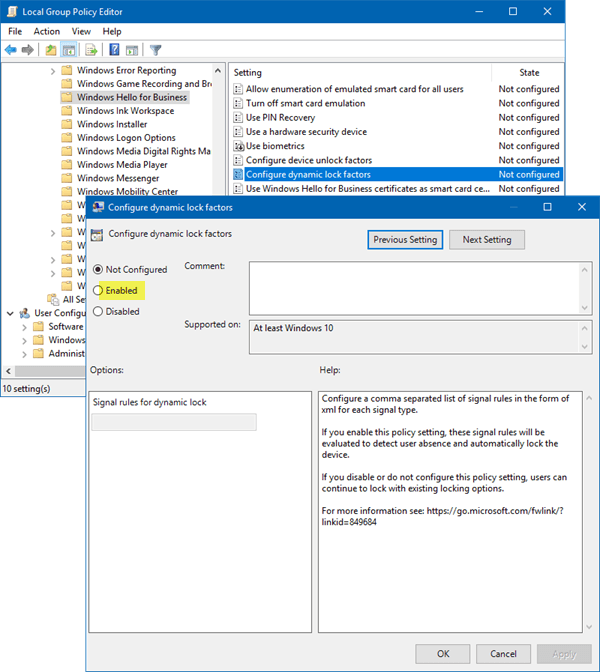Expand the Administrative Templates tree node

(x=24, y=354)
